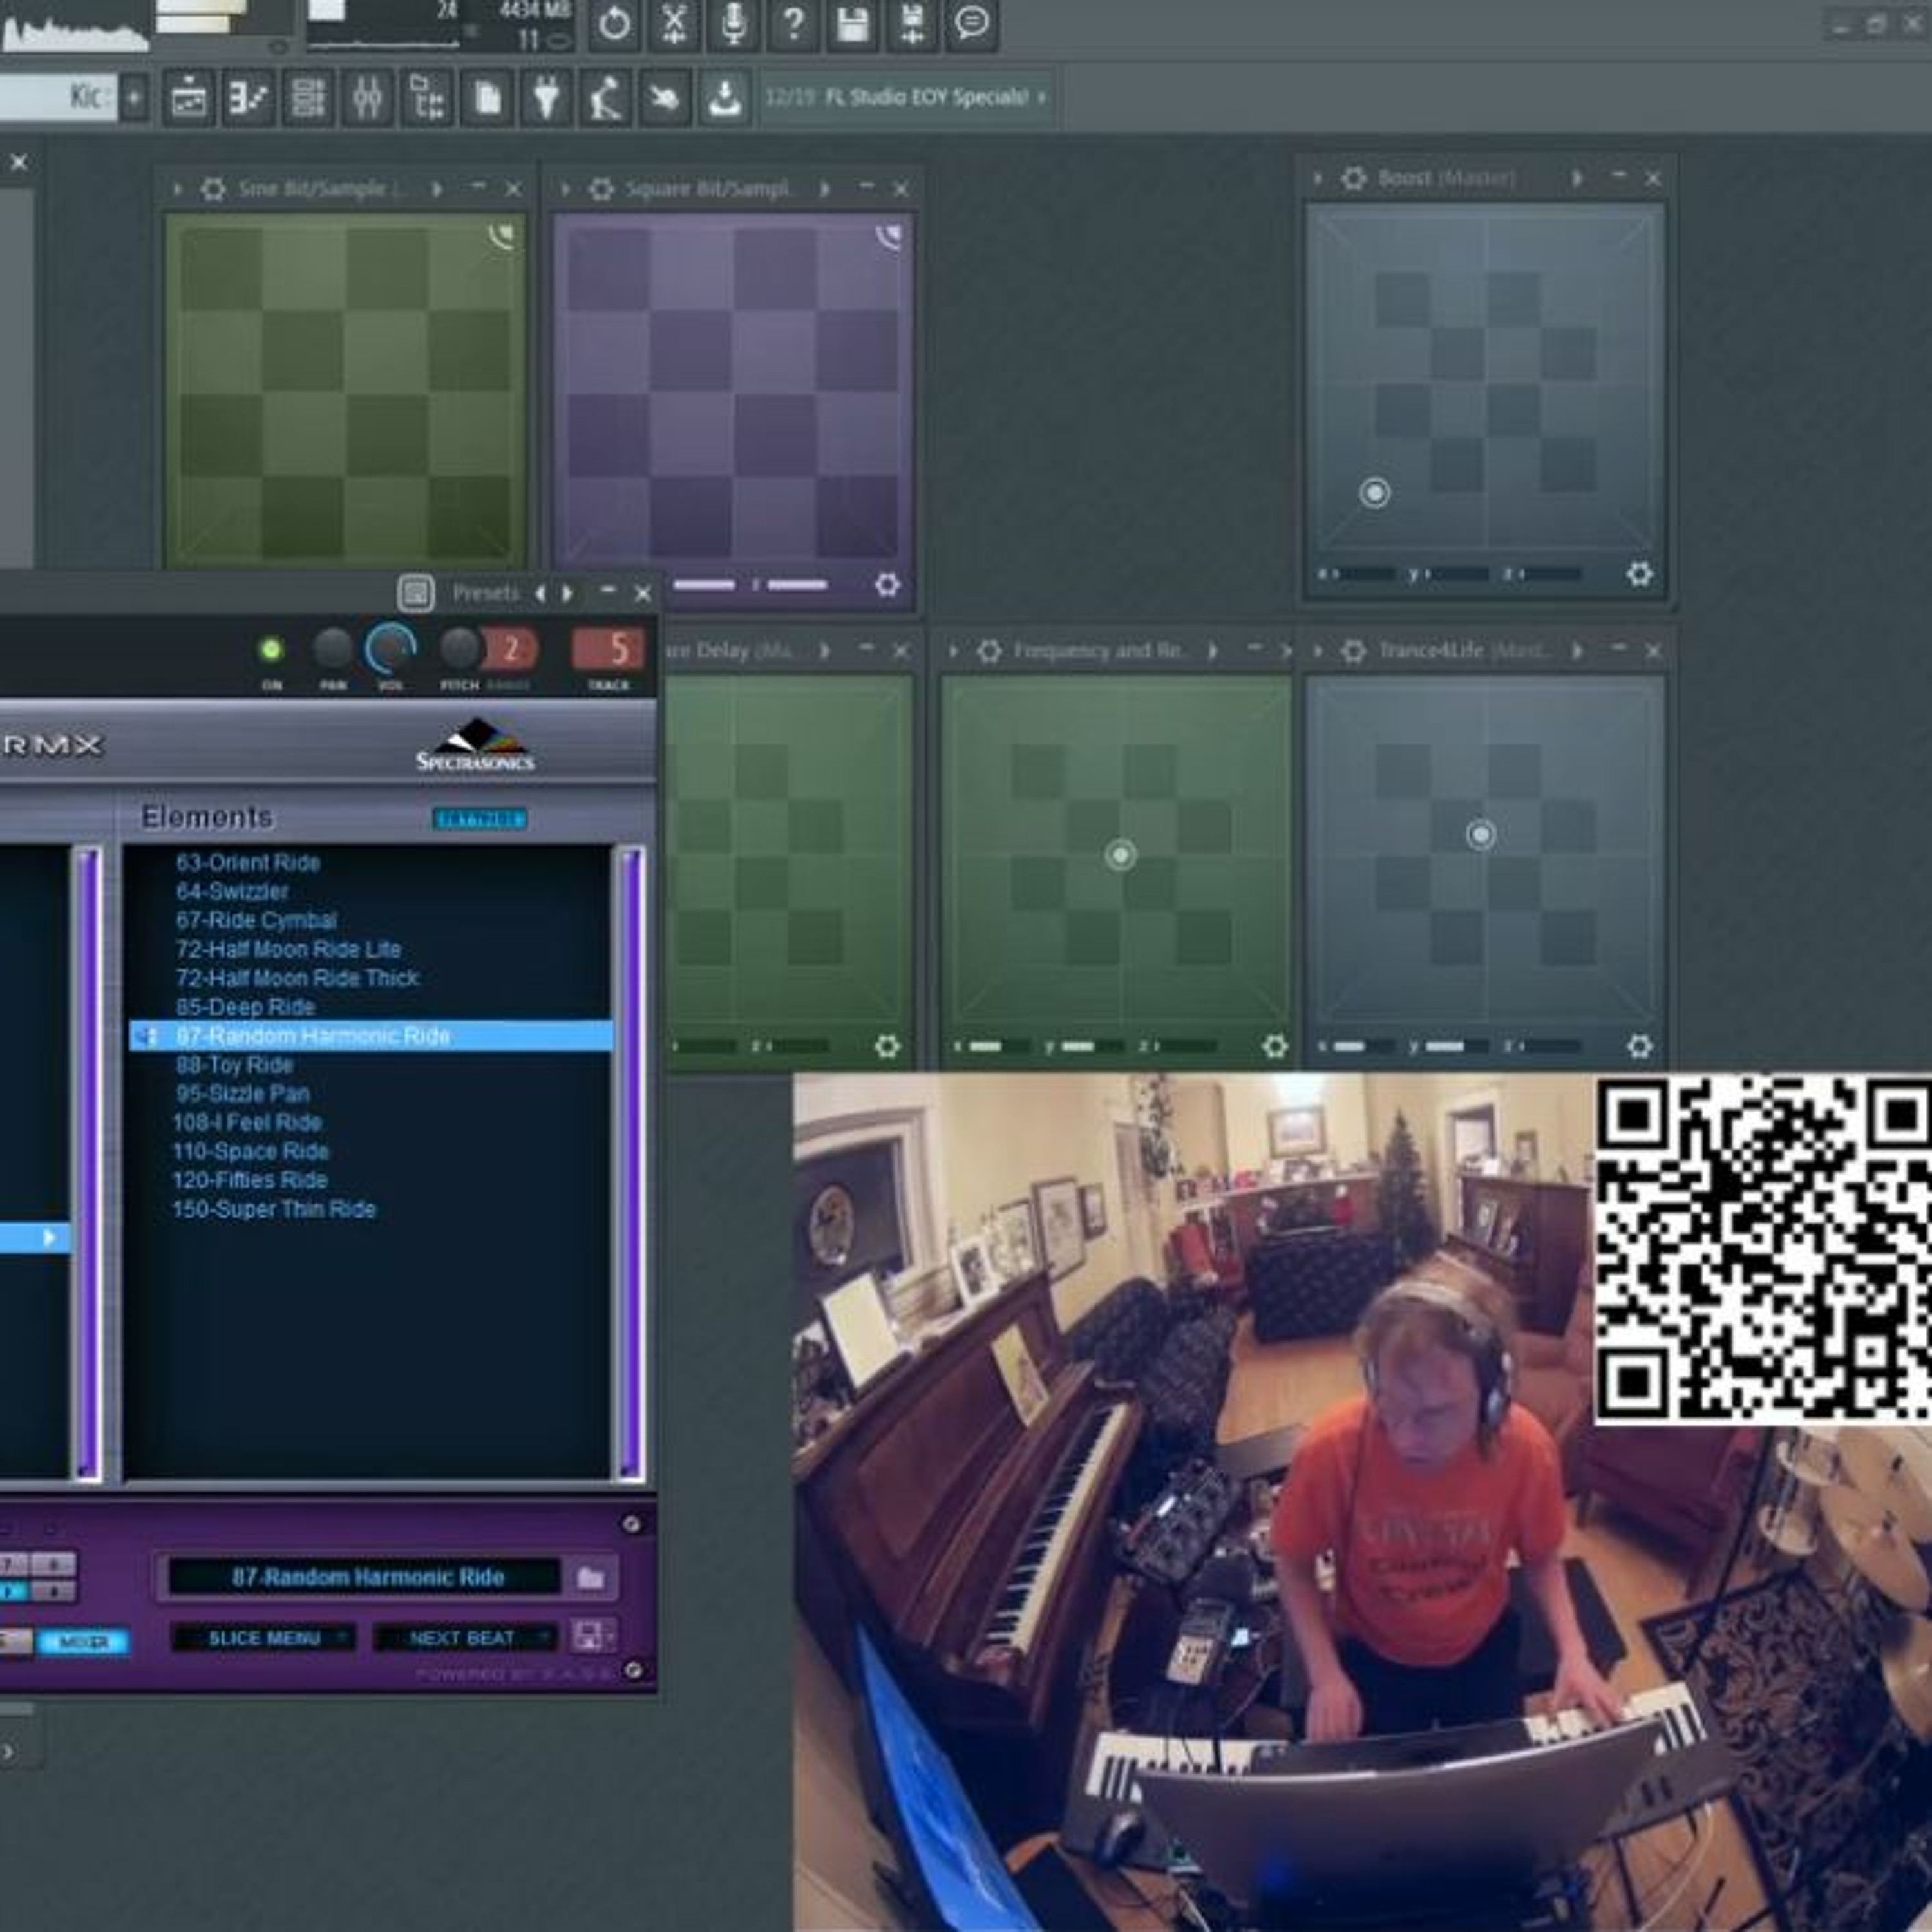This screenshot has width=1932, height=1932.
Task: Click the floppy disk Save icon
Action: coord(852,22)
